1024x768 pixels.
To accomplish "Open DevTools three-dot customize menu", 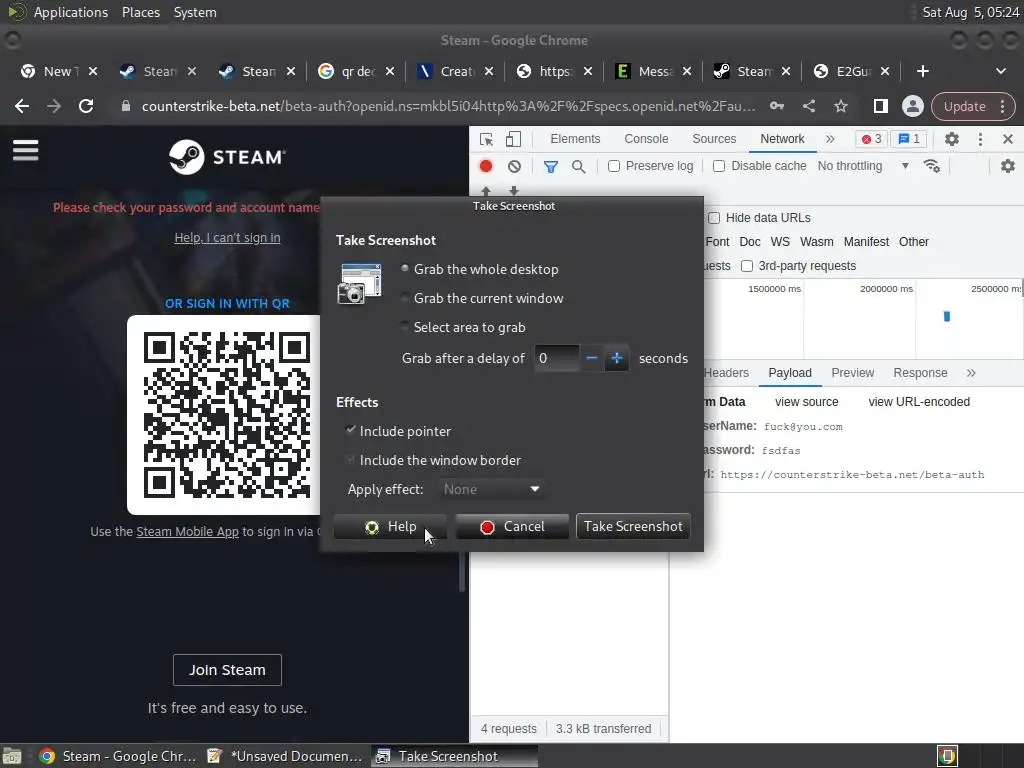I will 980,139.
